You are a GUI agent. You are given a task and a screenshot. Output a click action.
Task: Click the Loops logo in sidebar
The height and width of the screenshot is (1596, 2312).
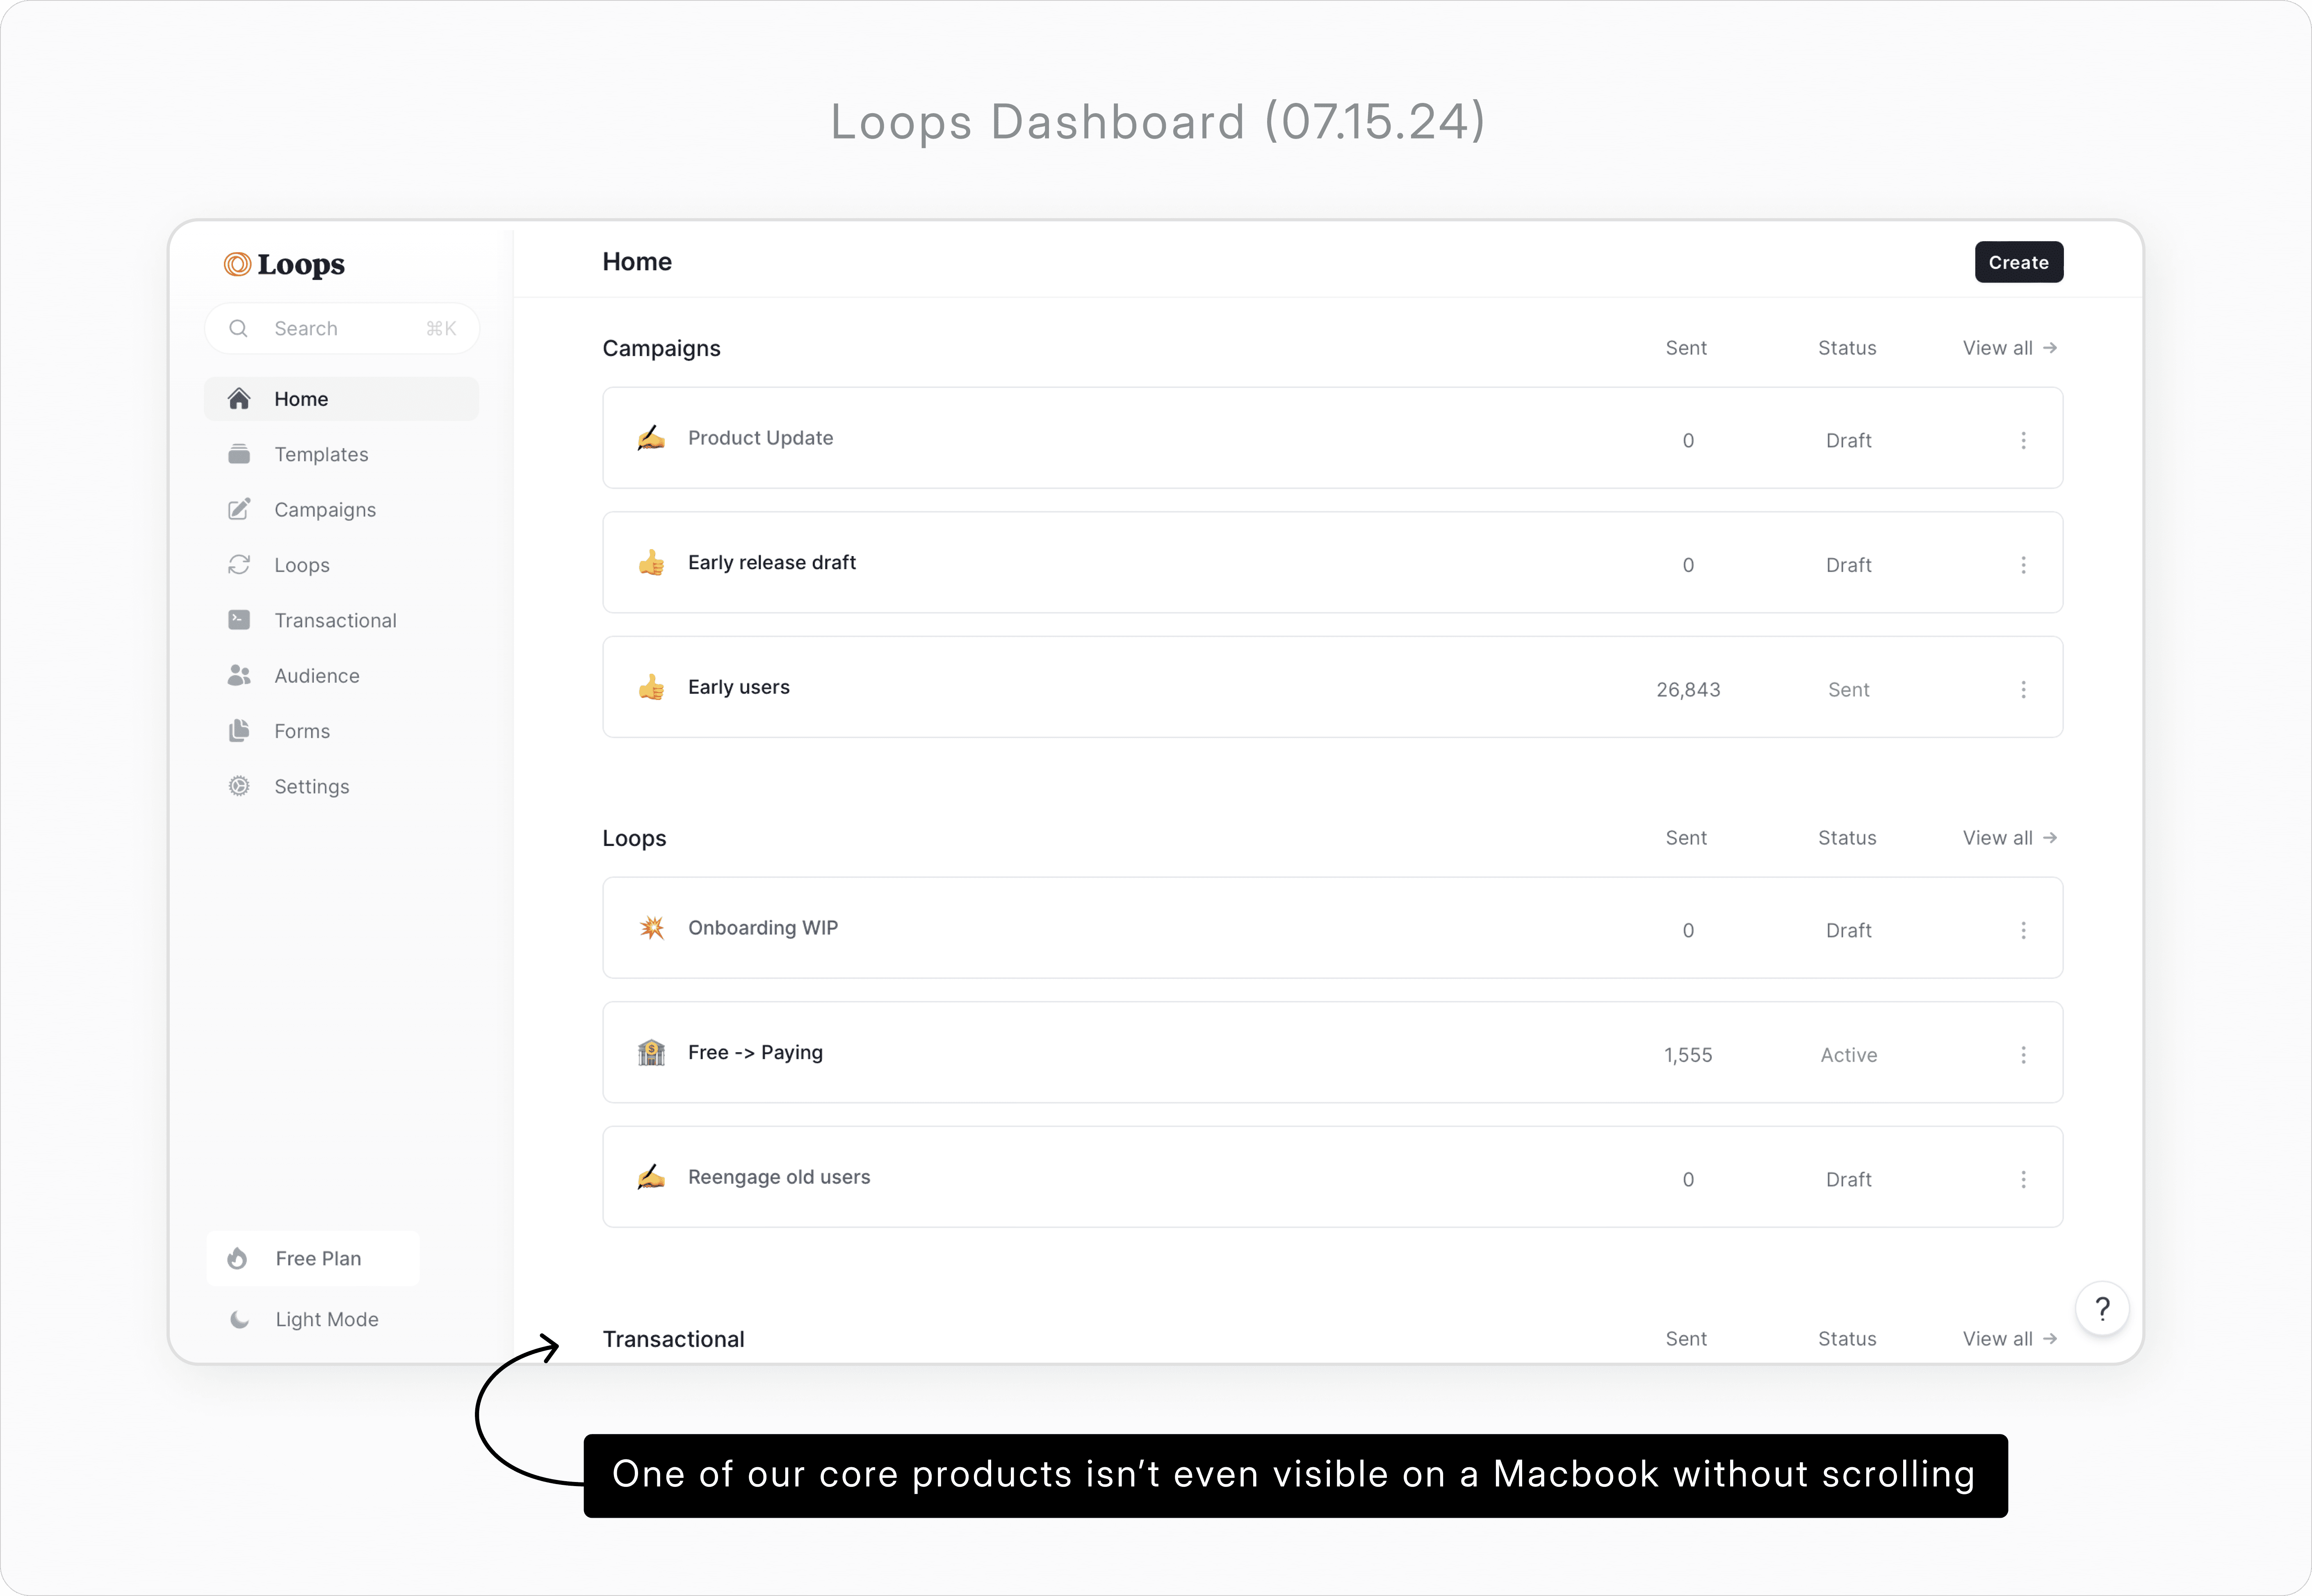(x=284, y=264)
